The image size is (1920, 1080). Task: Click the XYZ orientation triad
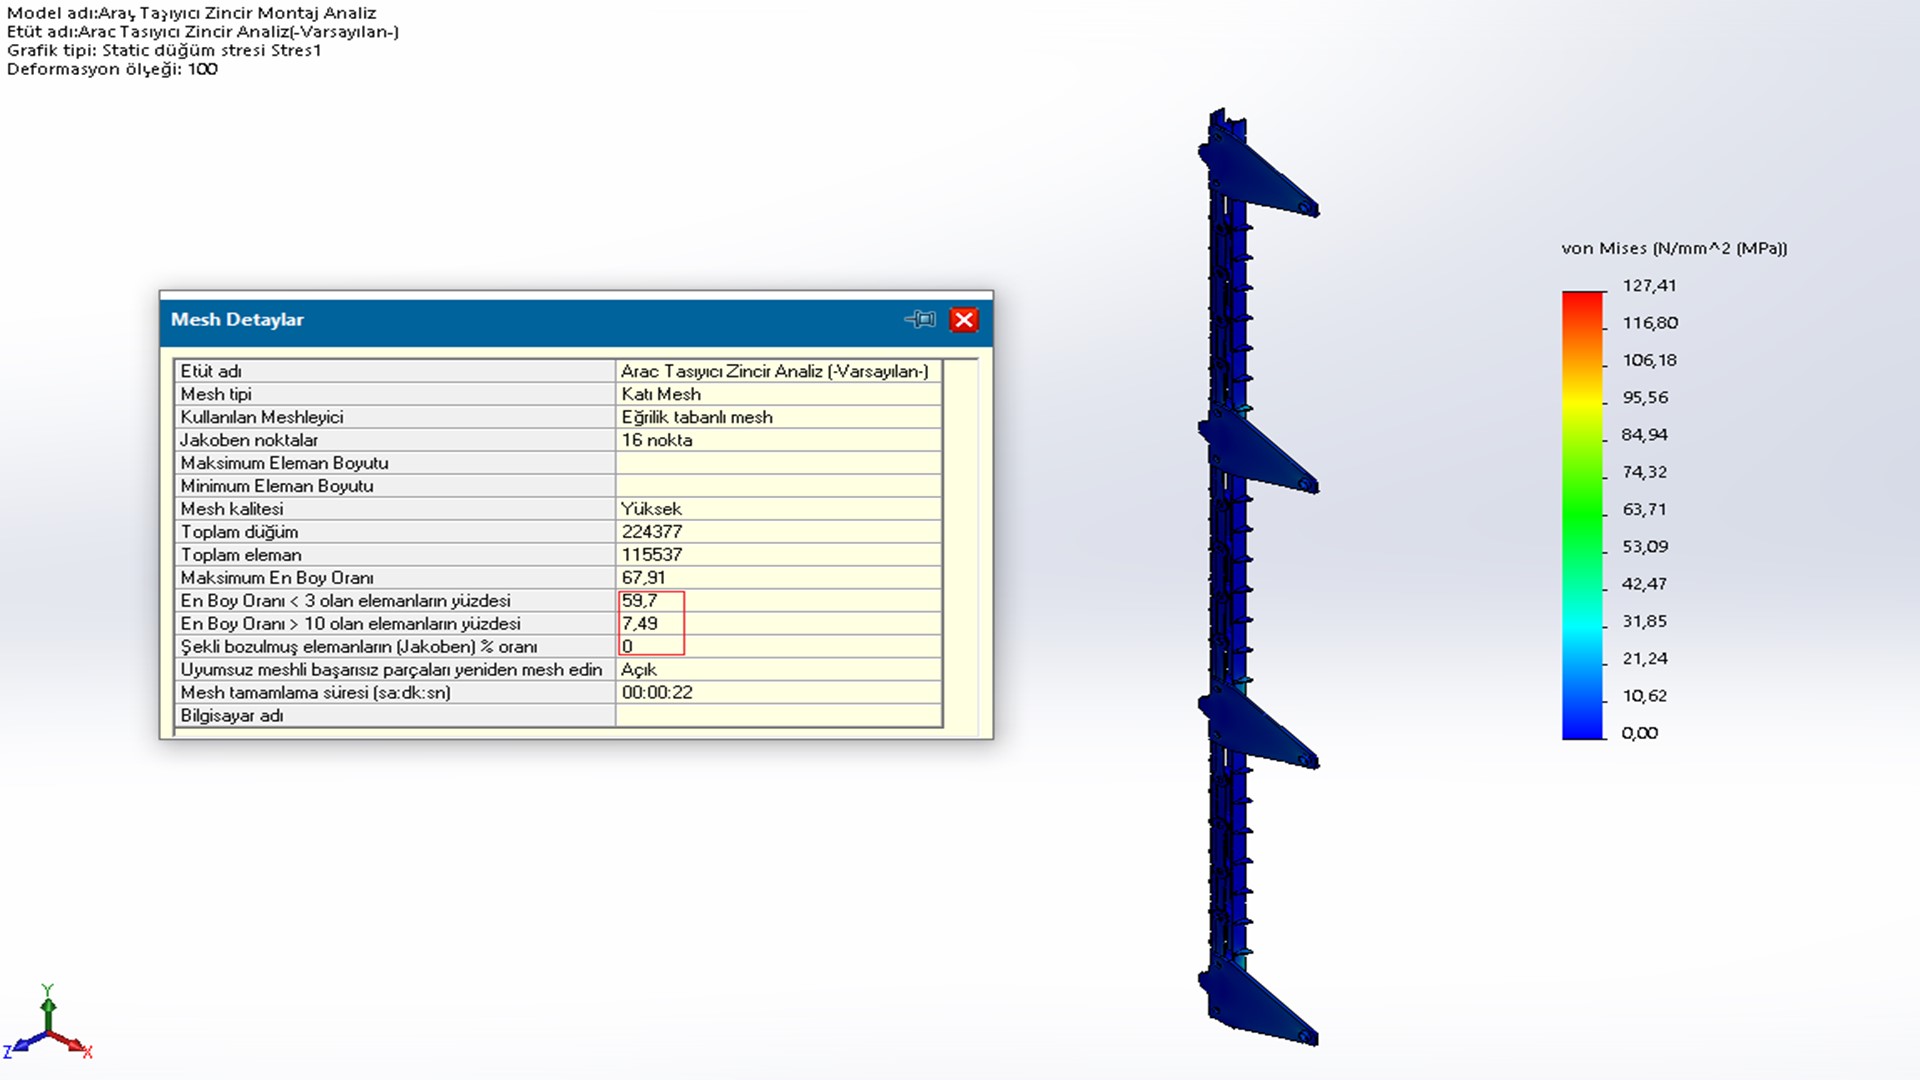click(48, 1028)
